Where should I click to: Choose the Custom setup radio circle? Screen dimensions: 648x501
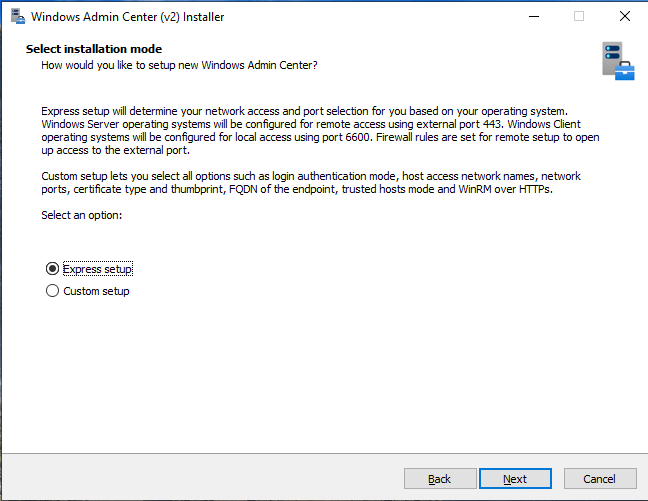coord(52,291)
